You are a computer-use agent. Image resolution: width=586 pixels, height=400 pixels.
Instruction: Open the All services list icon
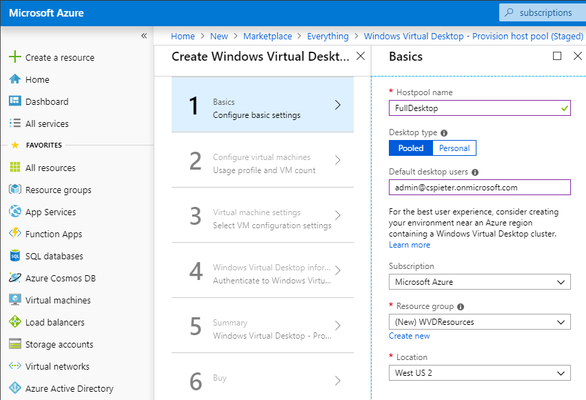15,123
